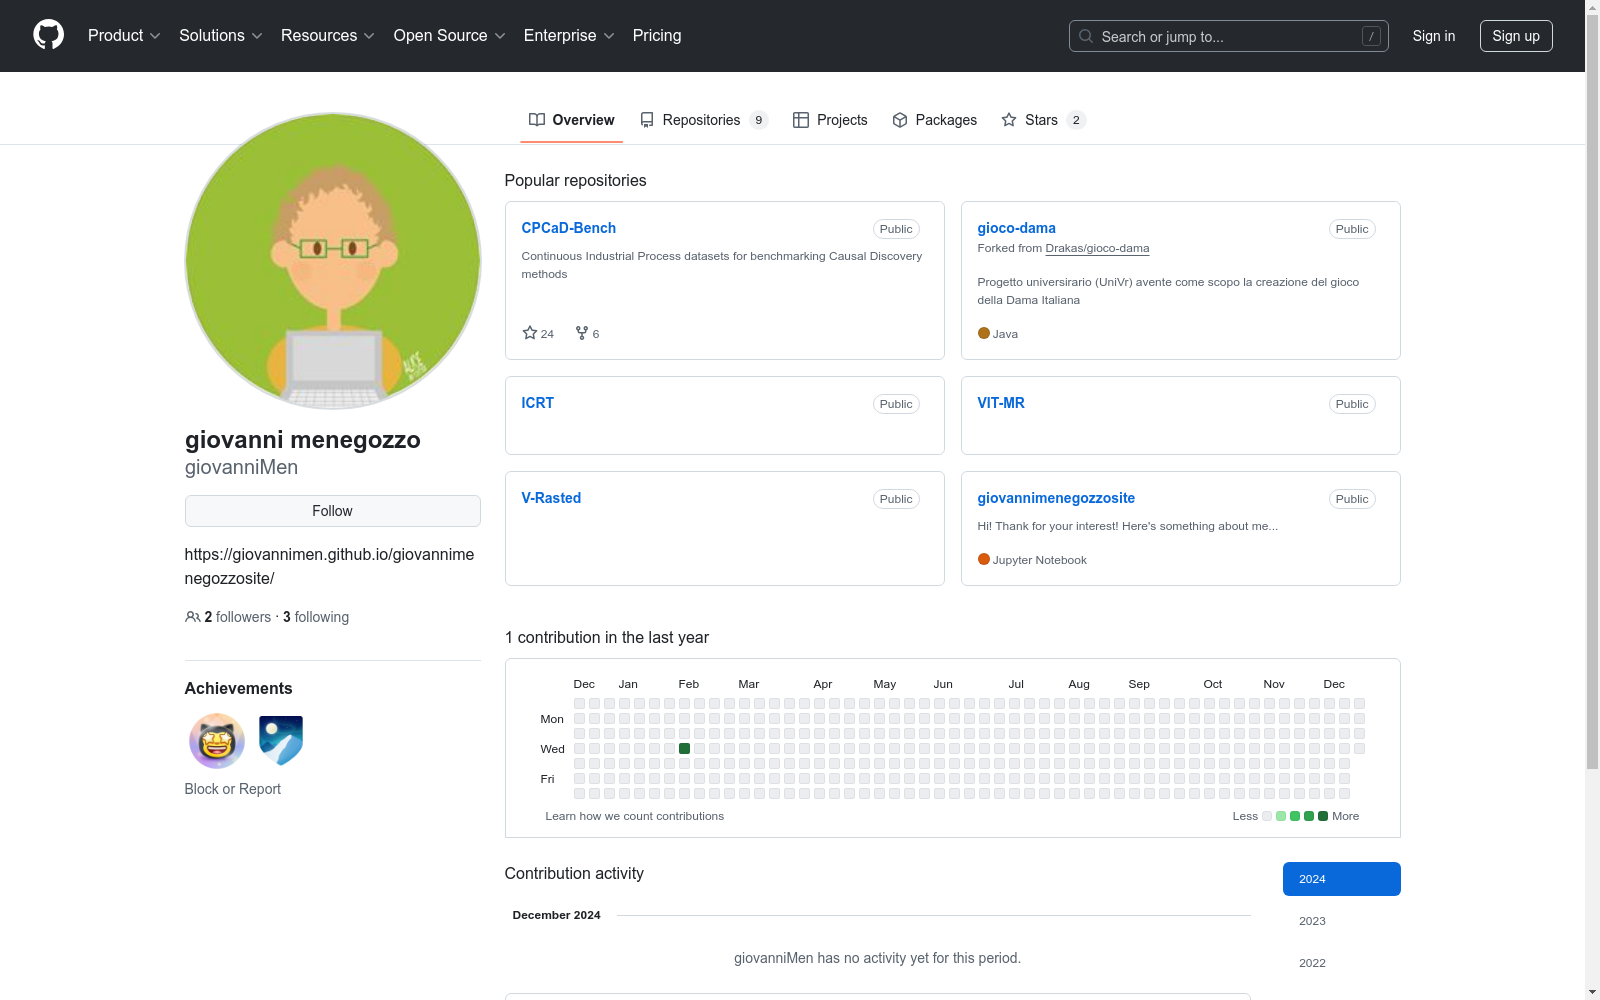Click the Public badge on ICRT
Image resolution: width=1600 pixels, height=1000 pixels.
(x=896, y=404)
